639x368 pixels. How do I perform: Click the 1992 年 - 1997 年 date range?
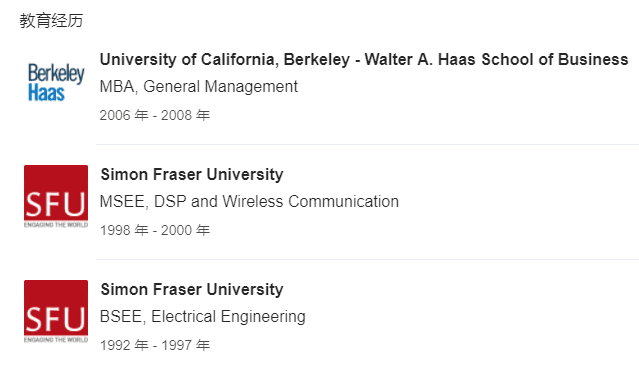155,345
